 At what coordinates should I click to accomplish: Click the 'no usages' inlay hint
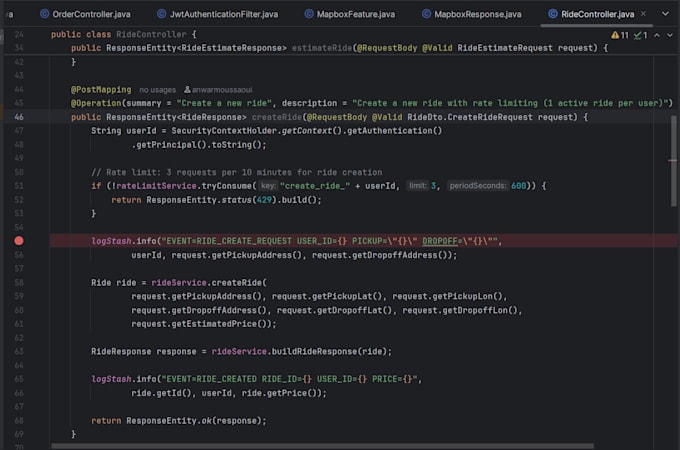(158, 90)
